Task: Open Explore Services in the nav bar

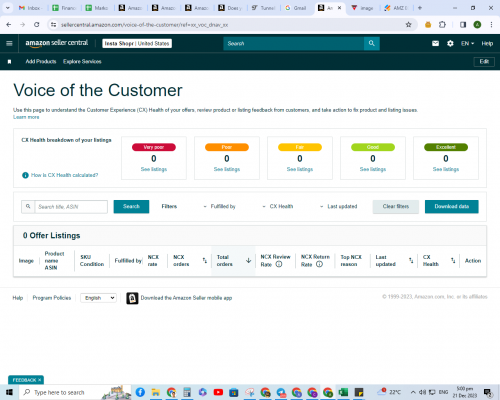Action: (x=82, y=62)
